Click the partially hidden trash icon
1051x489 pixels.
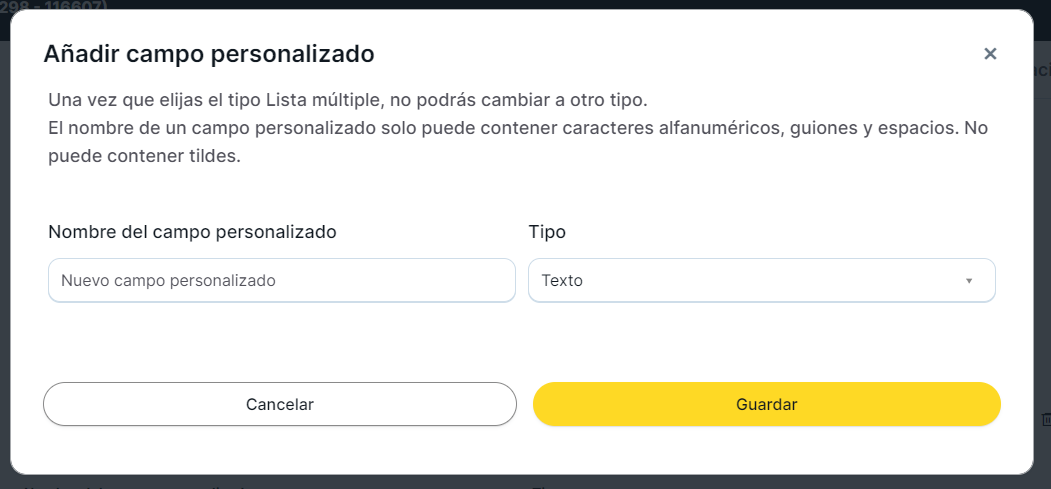click(x=1046, y=419)
